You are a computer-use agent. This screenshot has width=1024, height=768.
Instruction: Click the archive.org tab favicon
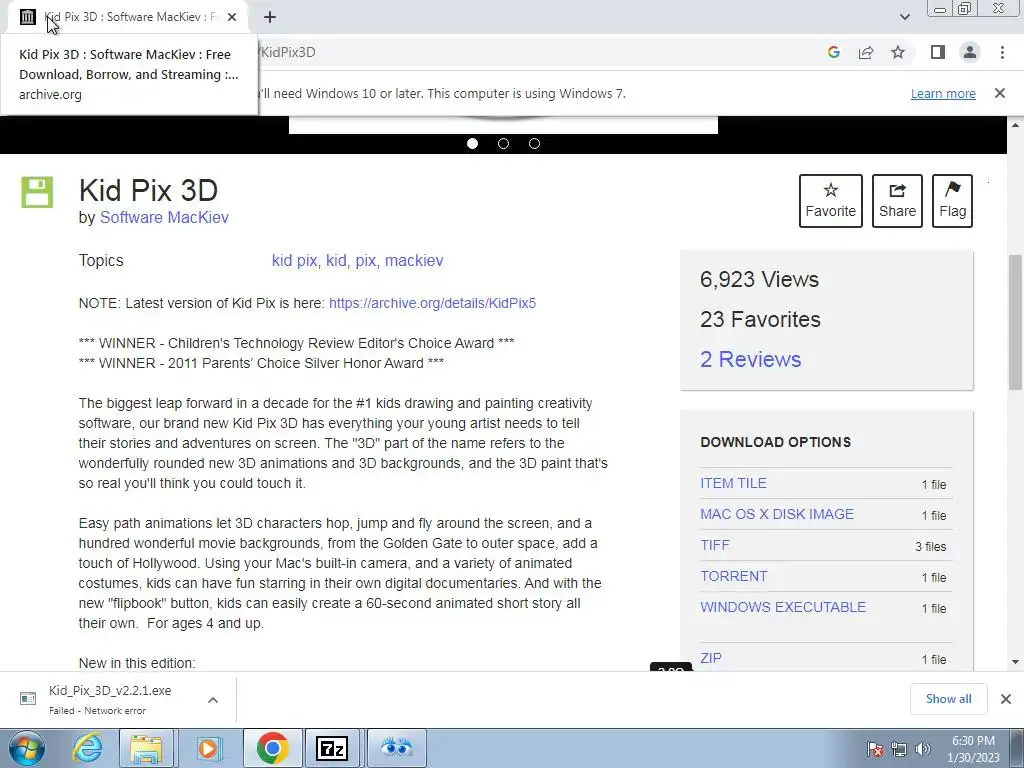click(x=27, y=17)
